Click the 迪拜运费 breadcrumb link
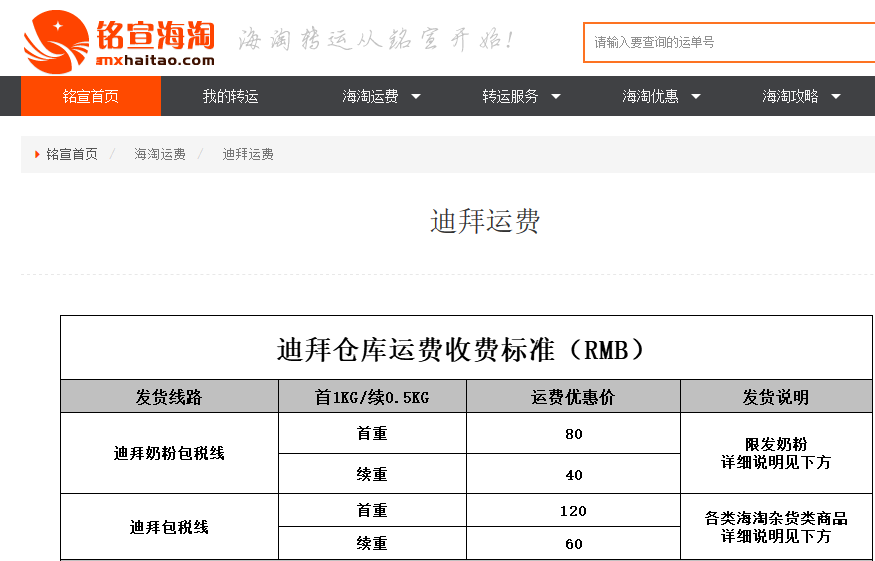The width and height of the screenshot is (875, 561). [248, 154]
